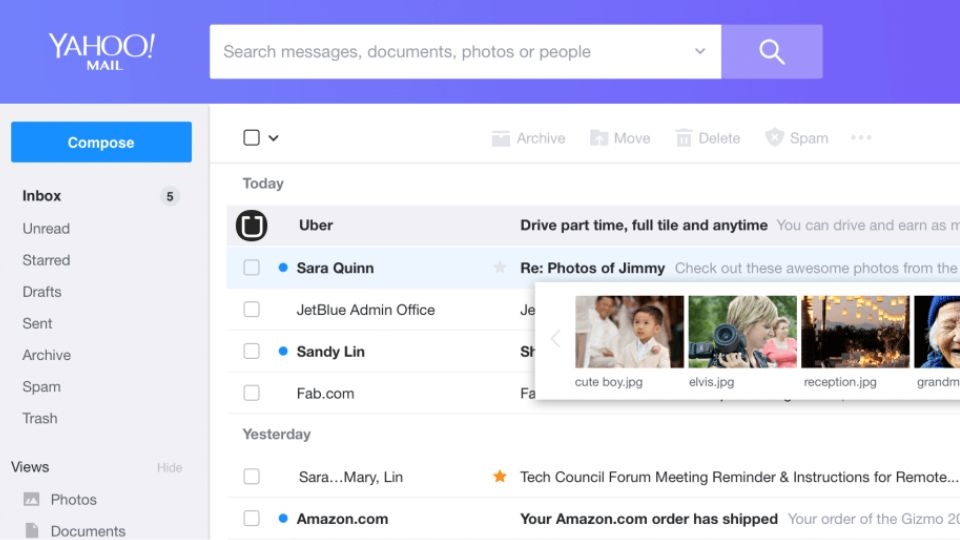Screen dimensions: 960x540
Task: Click the Spam shield icon
Action: pos(774,137)
